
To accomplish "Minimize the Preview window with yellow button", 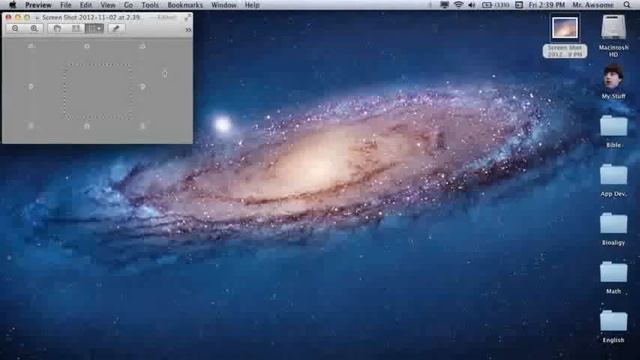I will click(x=18, y=18).
